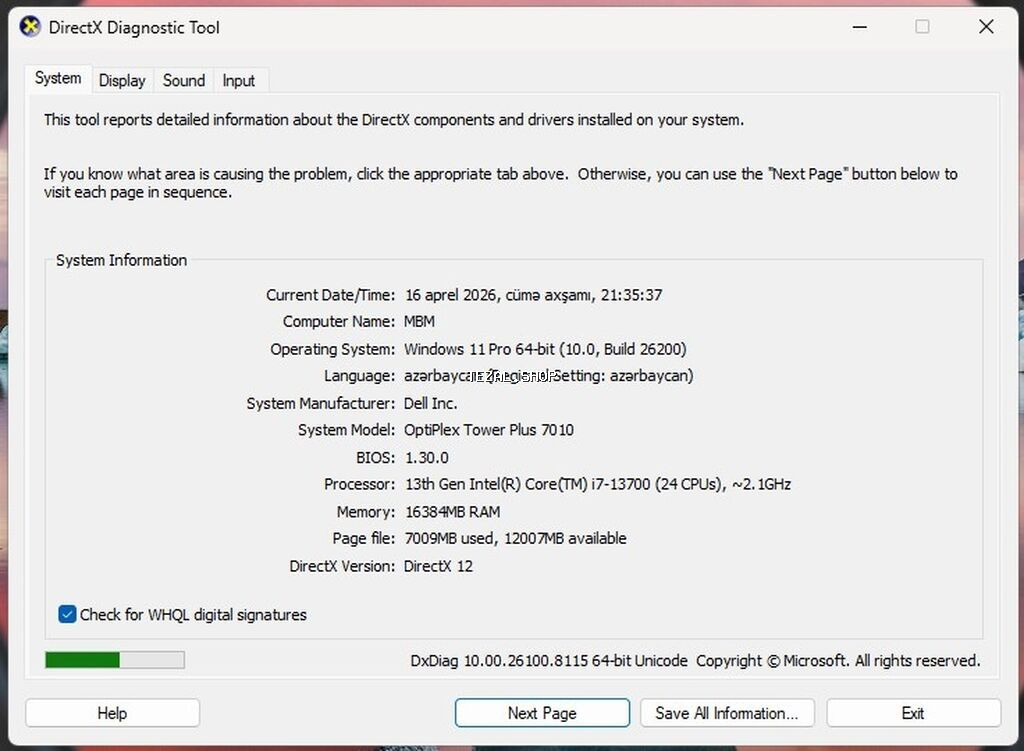Click the Next Page button
Image resolution: width=1024 pixels, height=751 pixels.
coord(541,712)
